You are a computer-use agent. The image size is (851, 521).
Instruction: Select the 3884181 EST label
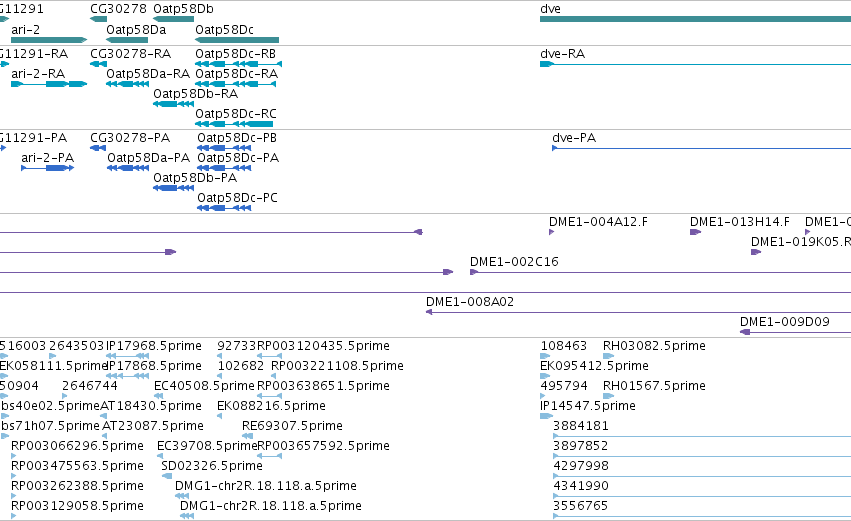581,426
